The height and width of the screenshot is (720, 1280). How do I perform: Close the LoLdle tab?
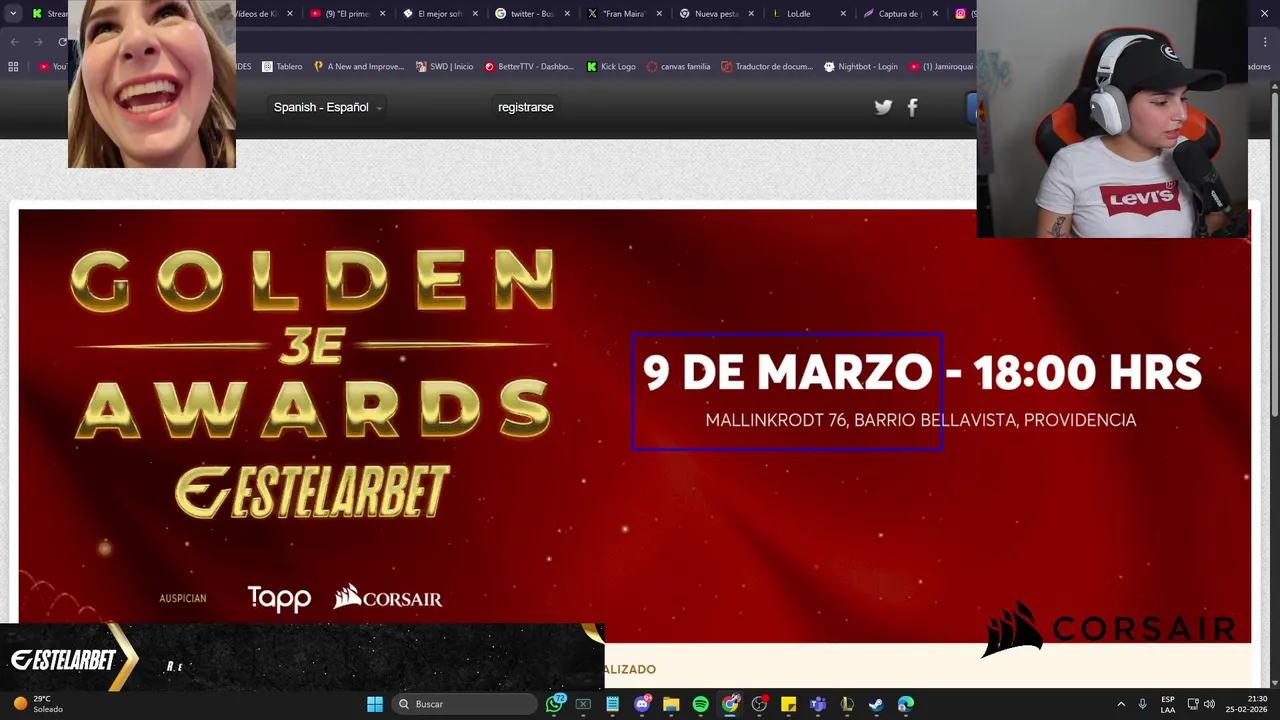click(x=843, y=14)
